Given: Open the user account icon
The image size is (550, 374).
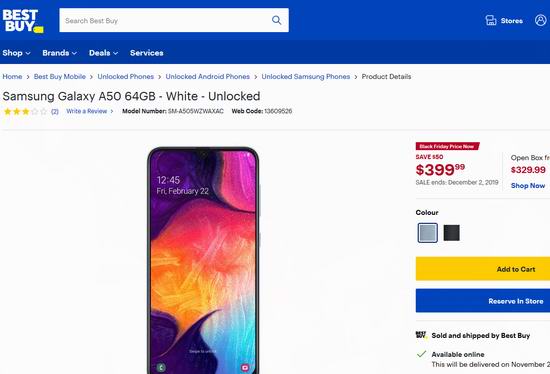Looking at the screenshot, I should [541, 20].
